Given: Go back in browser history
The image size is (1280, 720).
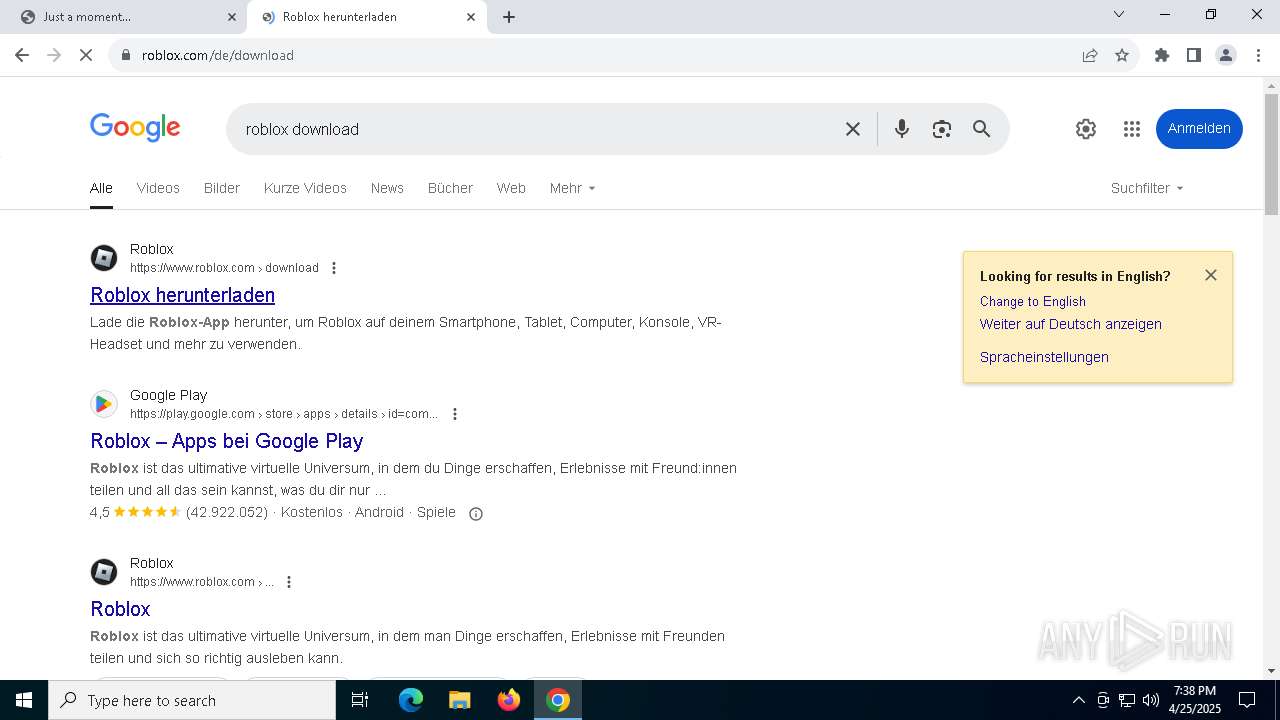Looking at the screenshot, I should pos(22,55).
